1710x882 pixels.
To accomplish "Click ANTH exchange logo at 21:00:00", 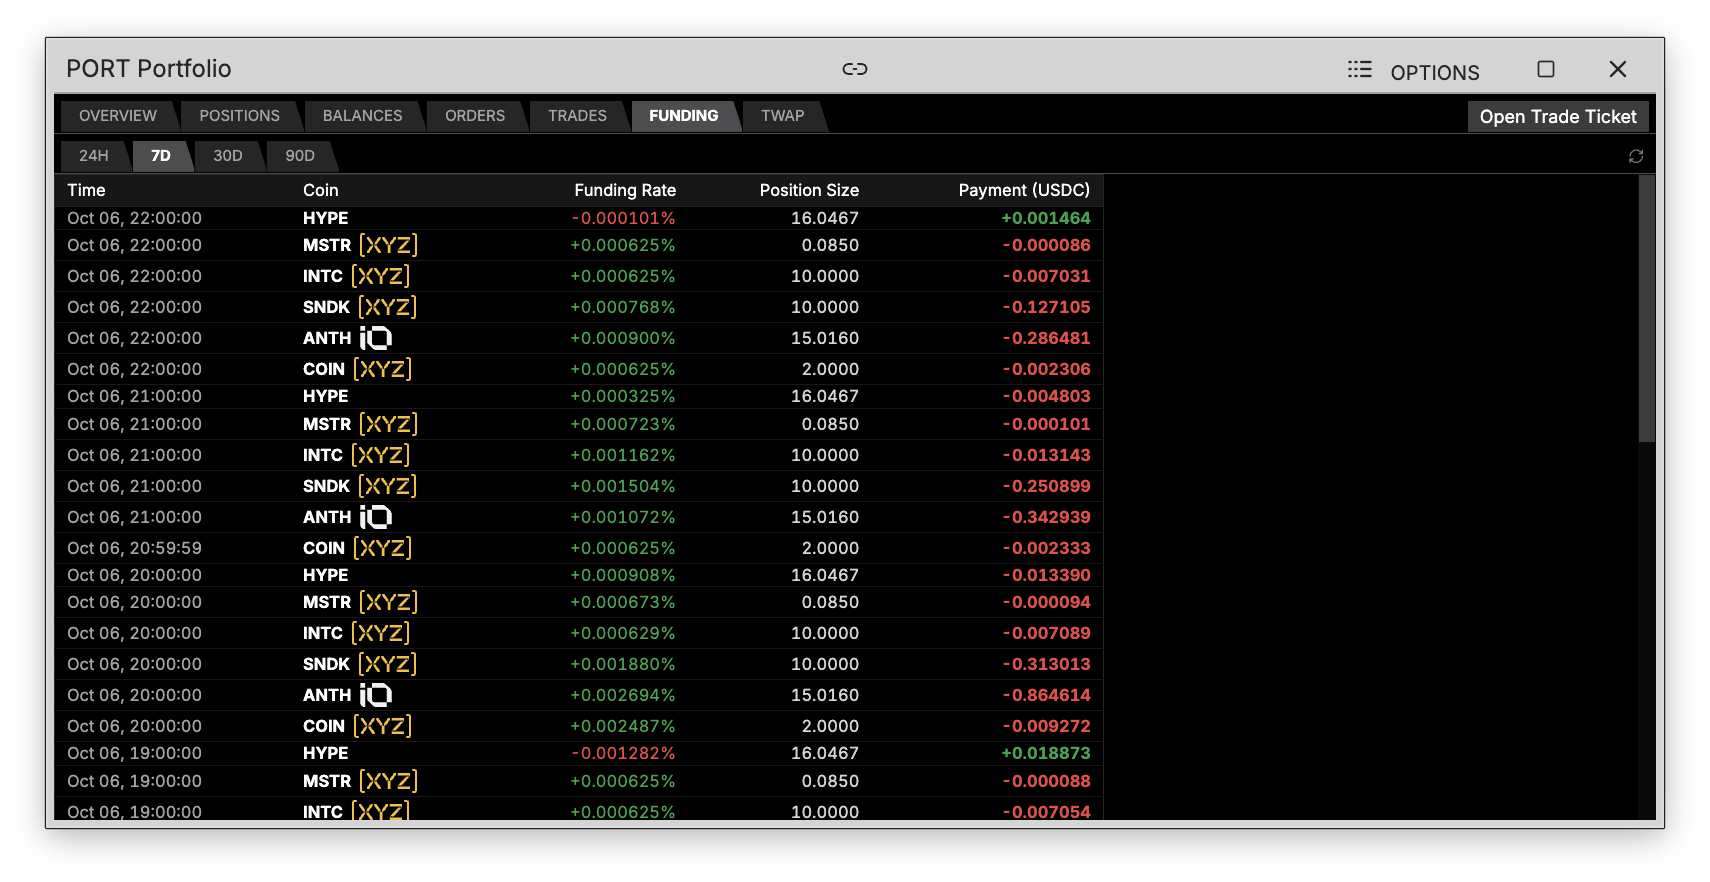I will [x=376, y=517].
